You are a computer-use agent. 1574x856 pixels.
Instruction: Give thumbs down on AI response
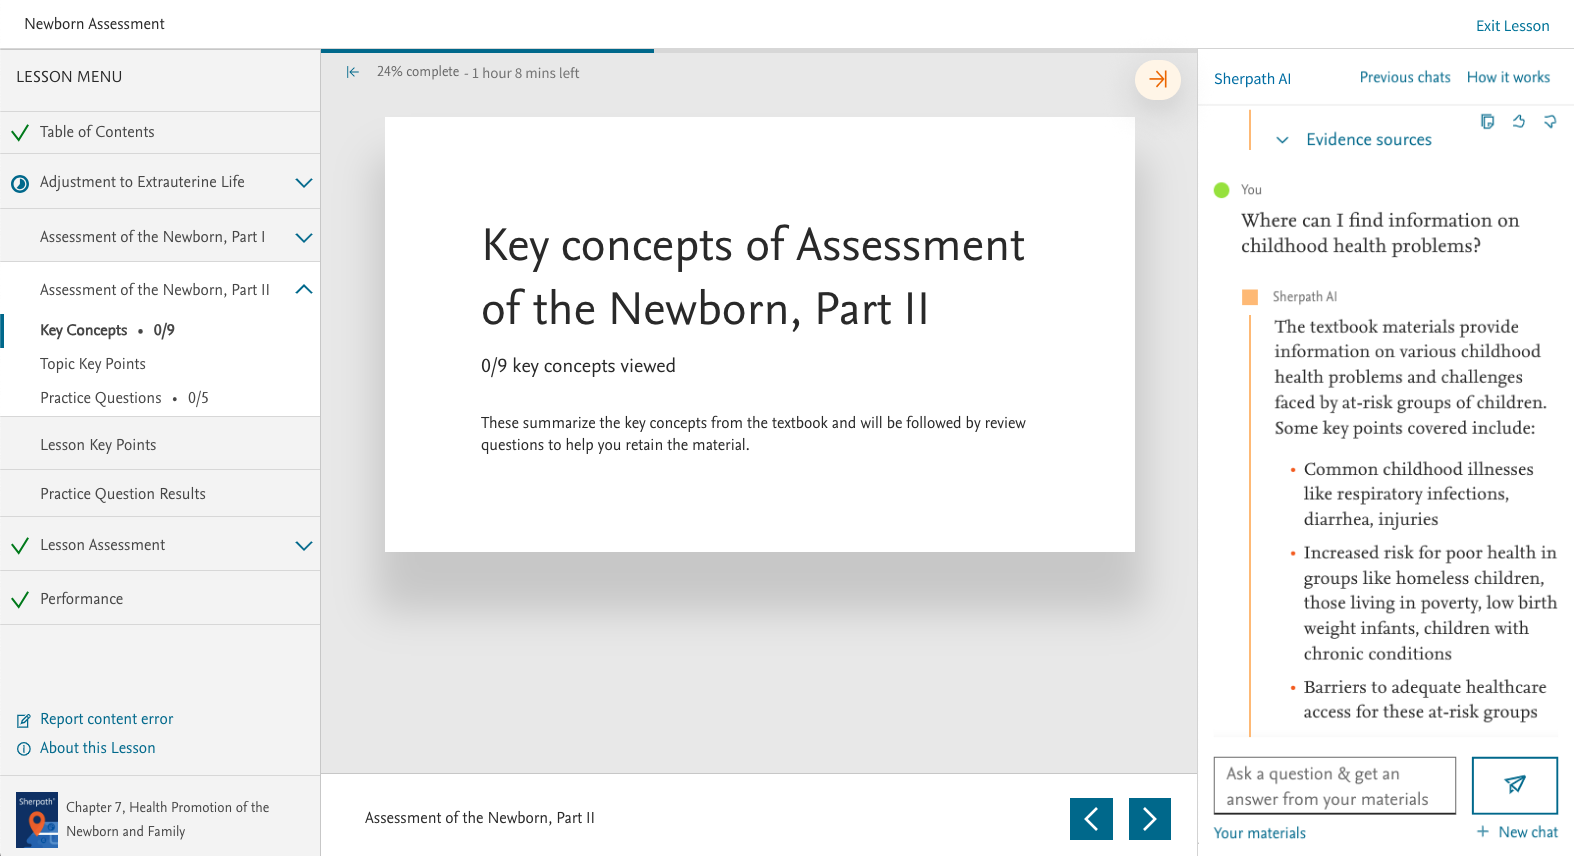tap(1549, 121)
